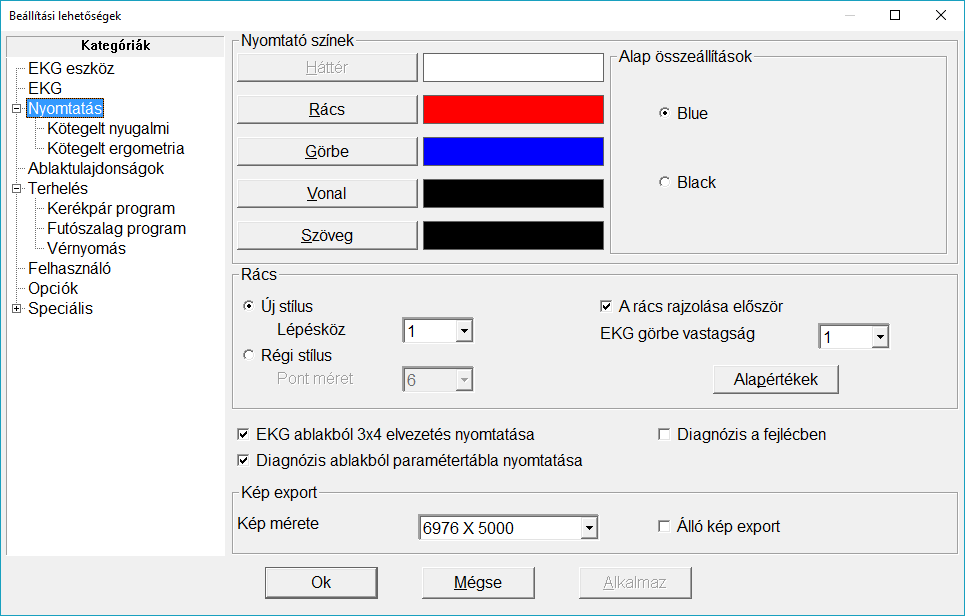Click the Ok button
965x616 pixels.
[321, 583]
